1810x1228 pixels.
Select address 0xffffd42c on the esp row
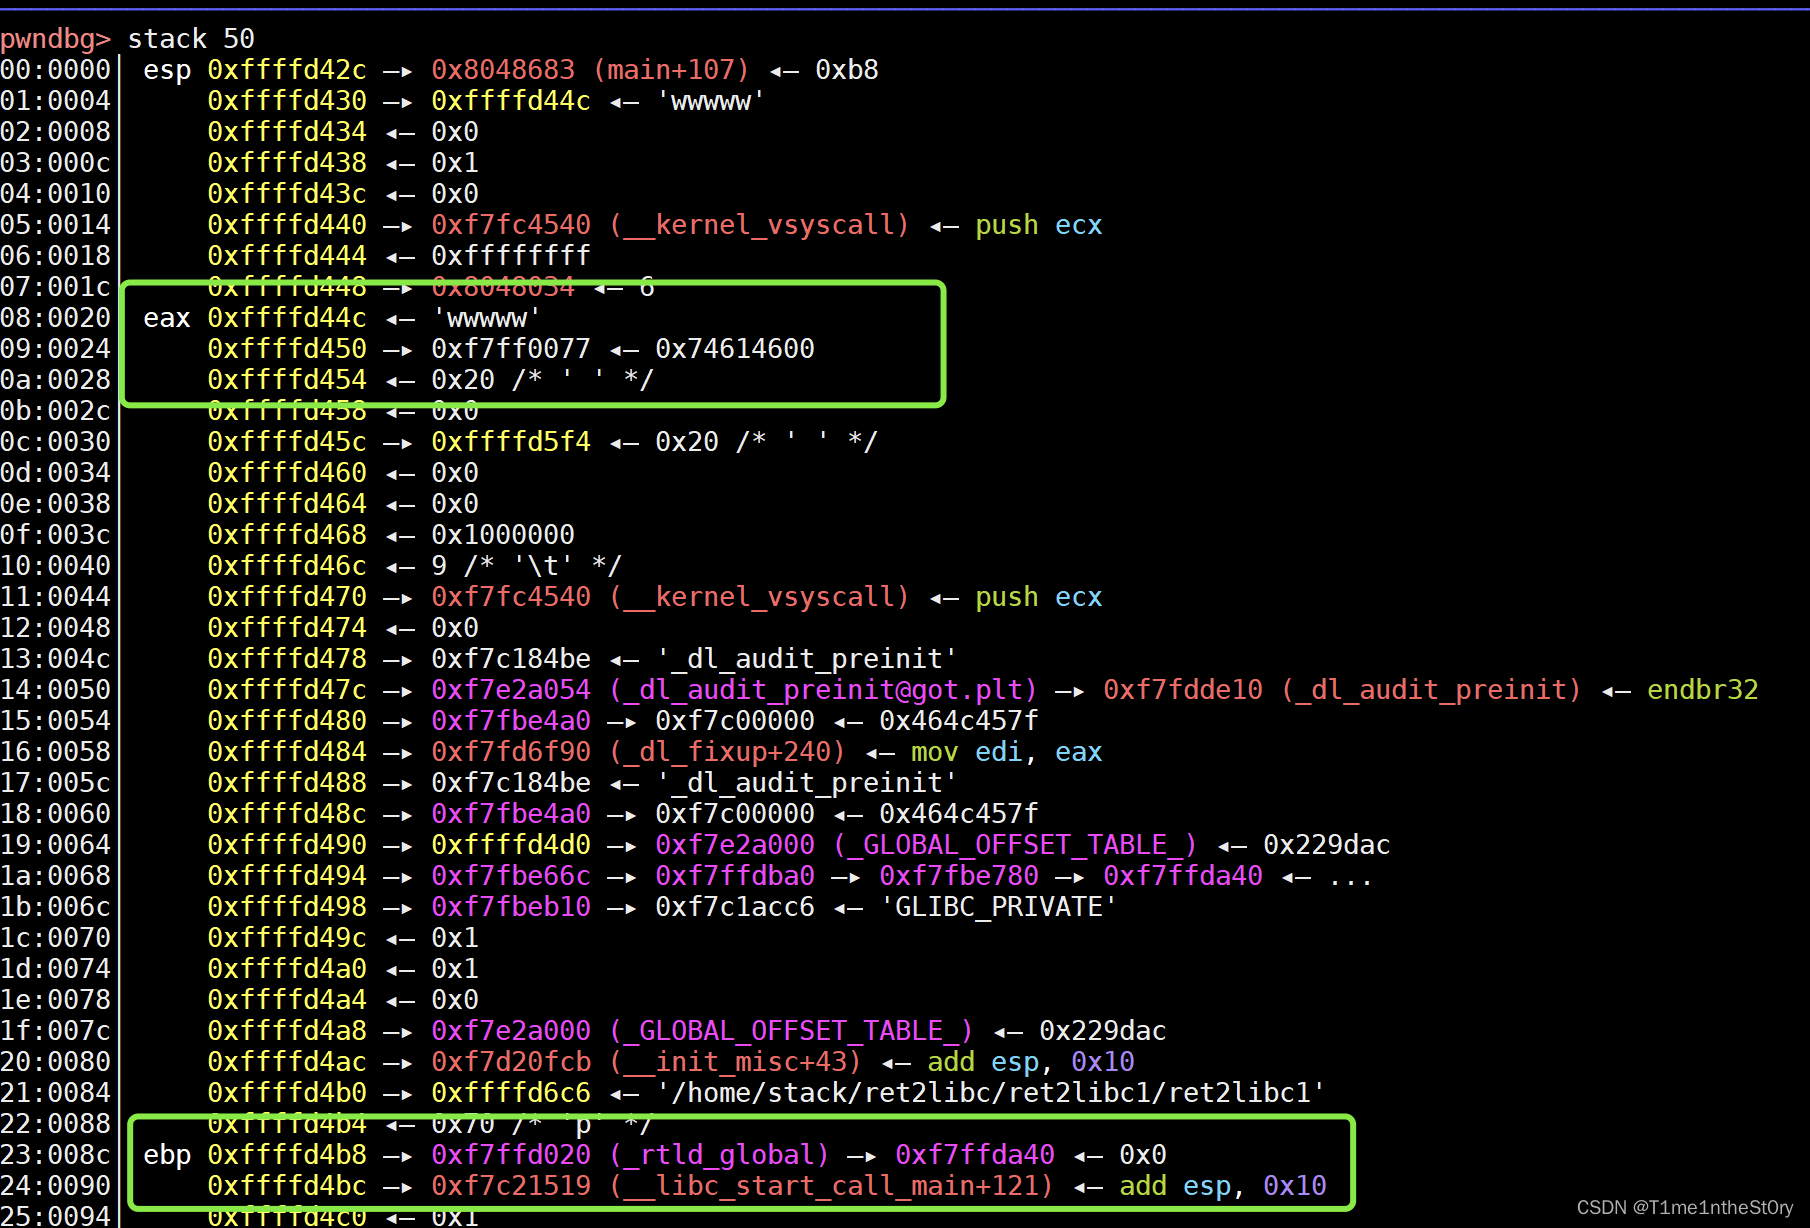pos(287,70)
